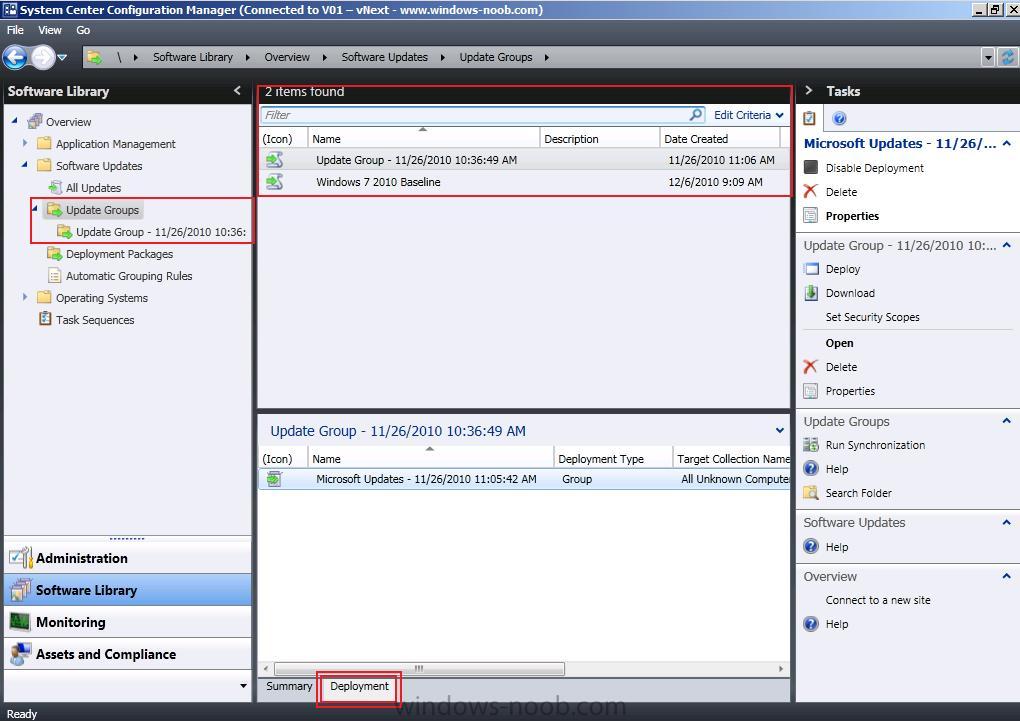Click the Assets and Compliance workspace icon
This screenshot has width=1020, height=721.
[x=20, y=654]
